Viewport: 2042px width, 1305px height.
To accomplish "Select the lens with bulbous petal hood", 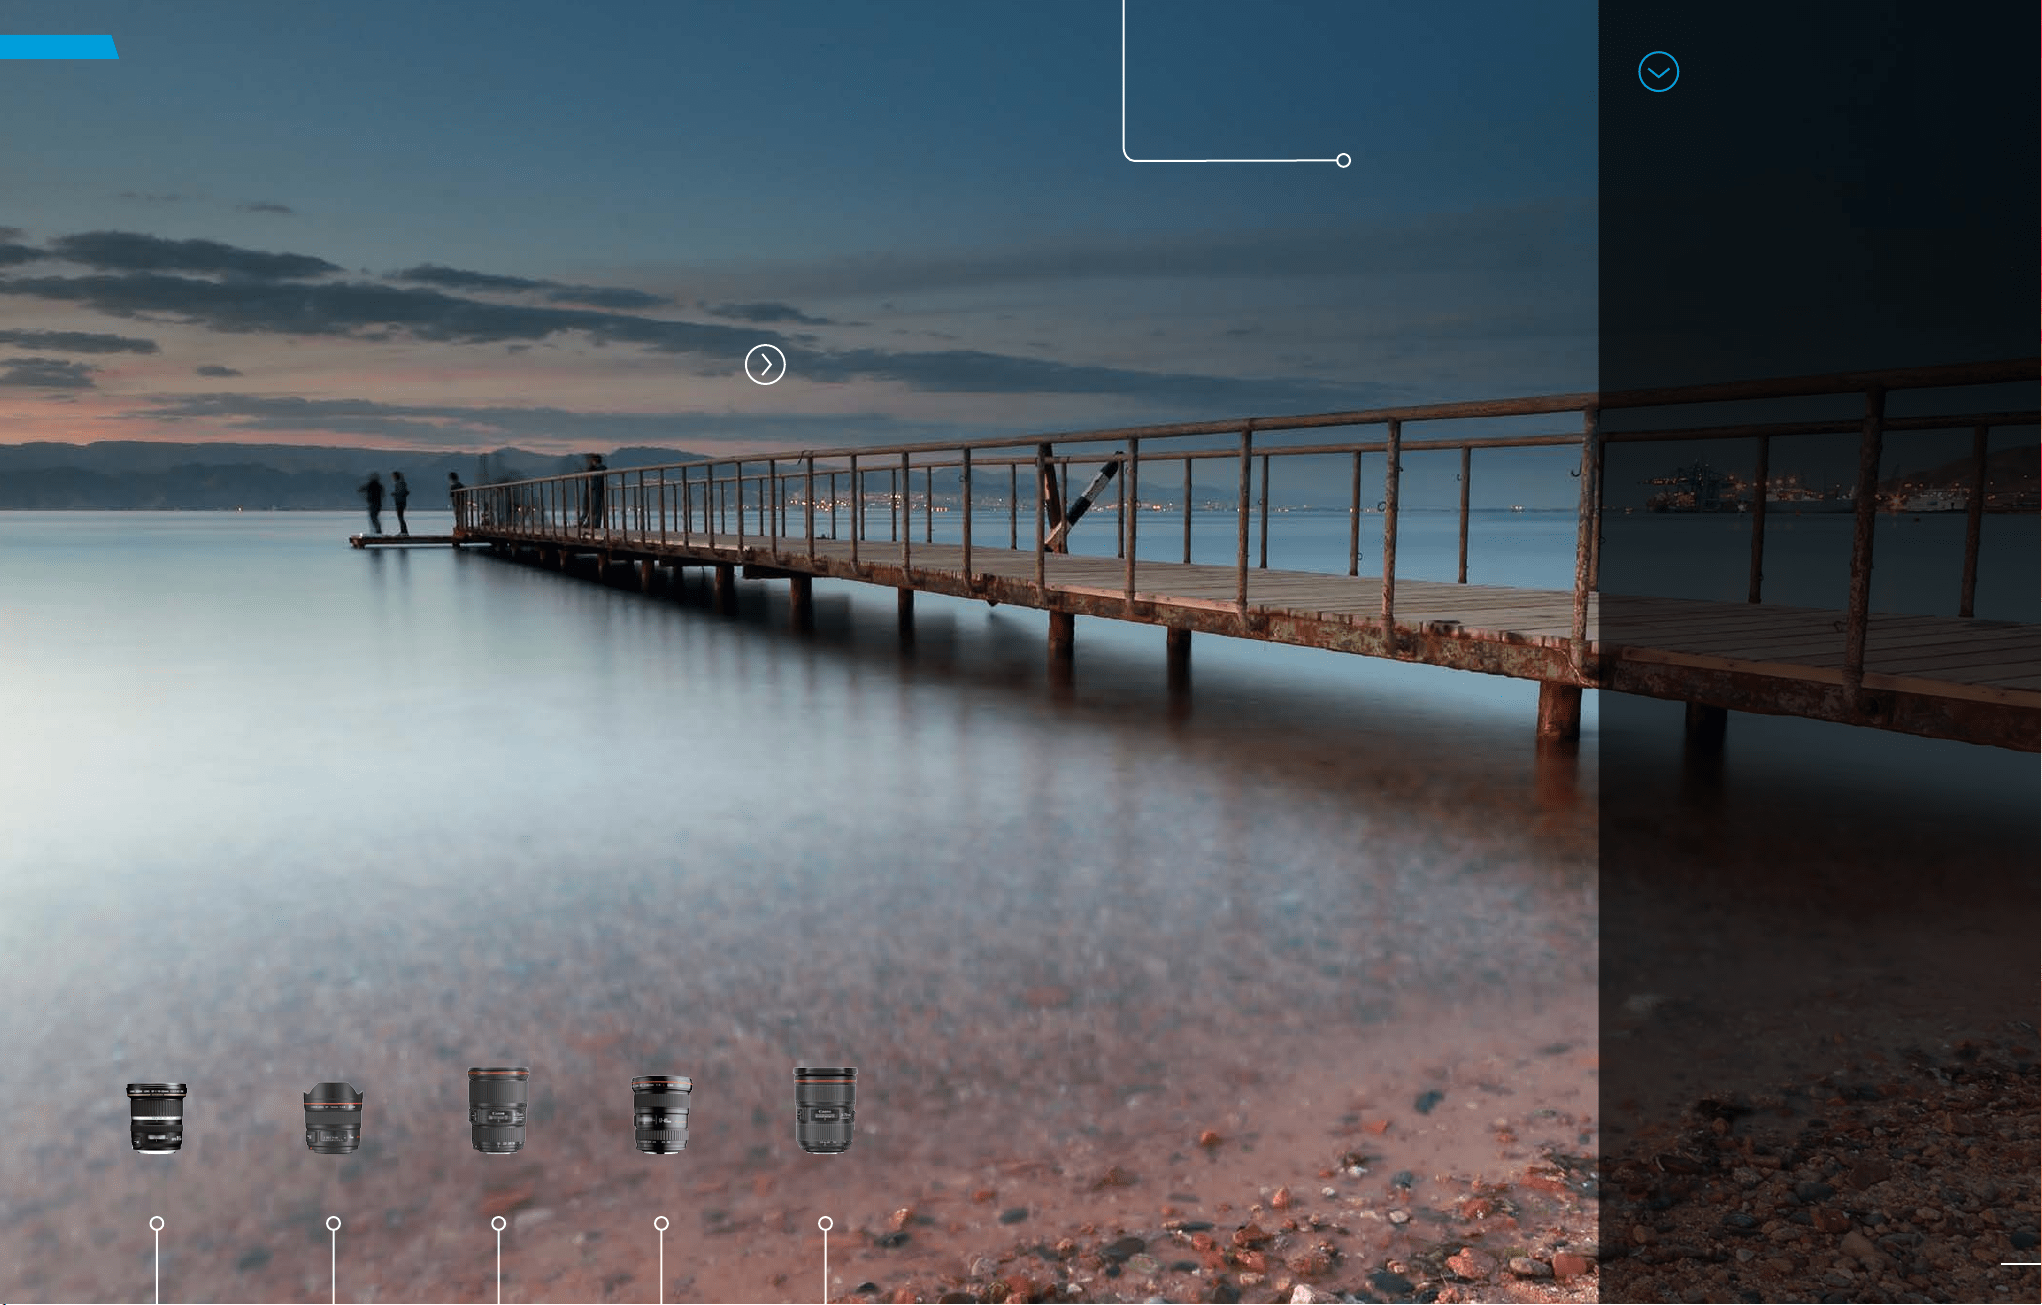I will tap(333, 1118).
